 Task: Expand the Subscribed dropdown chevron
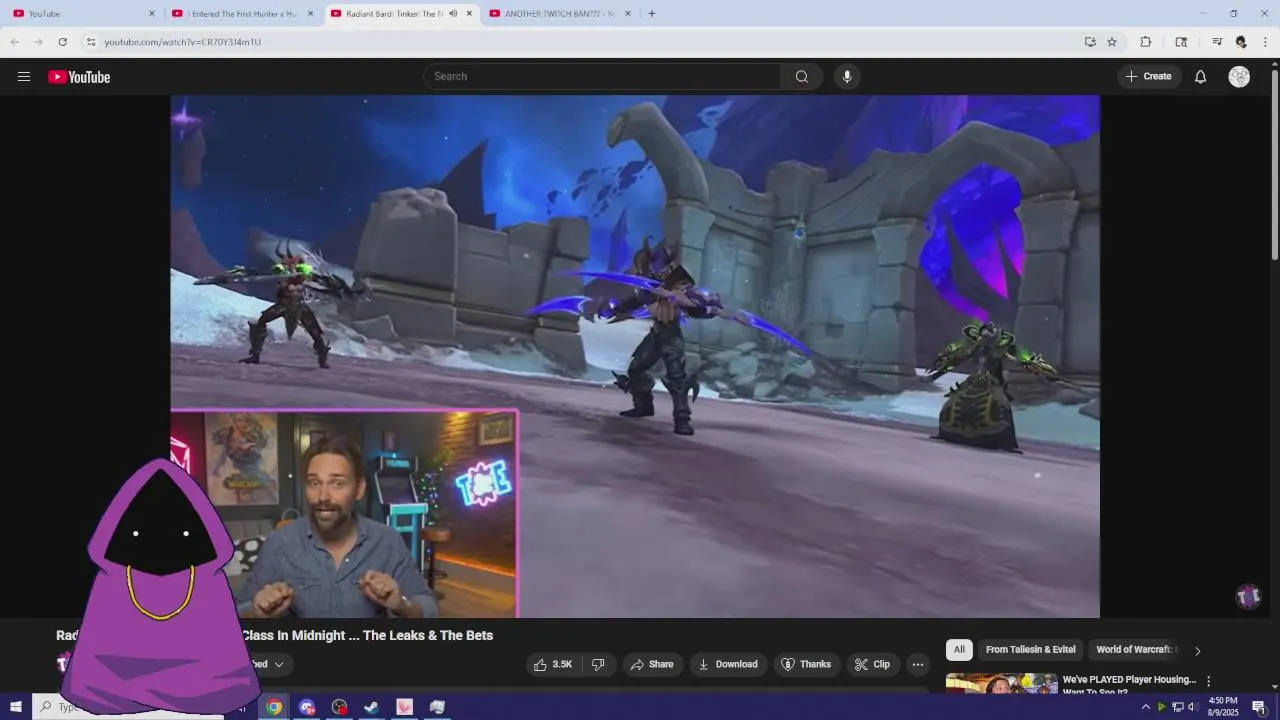tap(279, 664)
